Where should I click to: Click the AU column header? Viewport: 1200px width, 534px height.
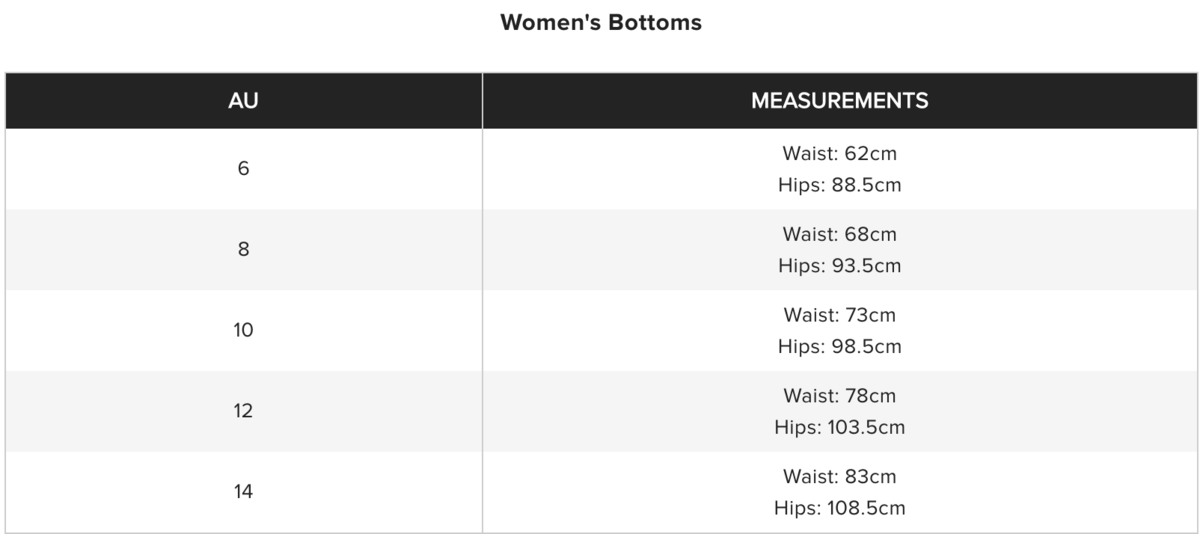(243, 101)
